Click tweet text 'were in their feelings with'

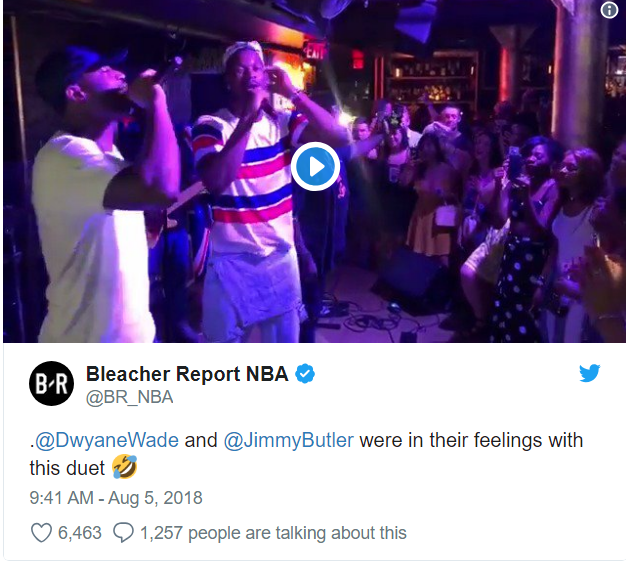point(471,440)
